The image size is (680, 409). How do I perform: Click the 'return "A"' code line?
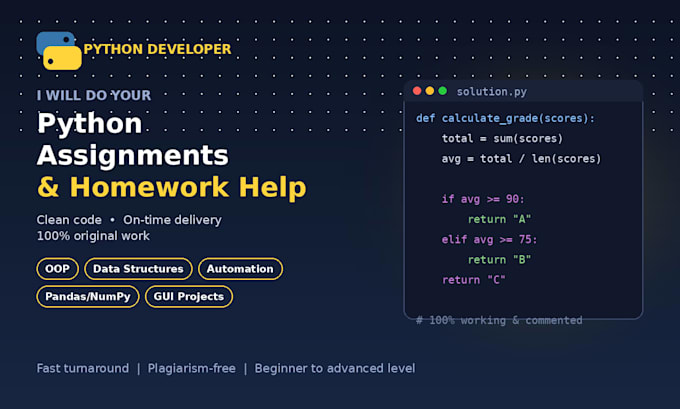click(x=499, y=219)
